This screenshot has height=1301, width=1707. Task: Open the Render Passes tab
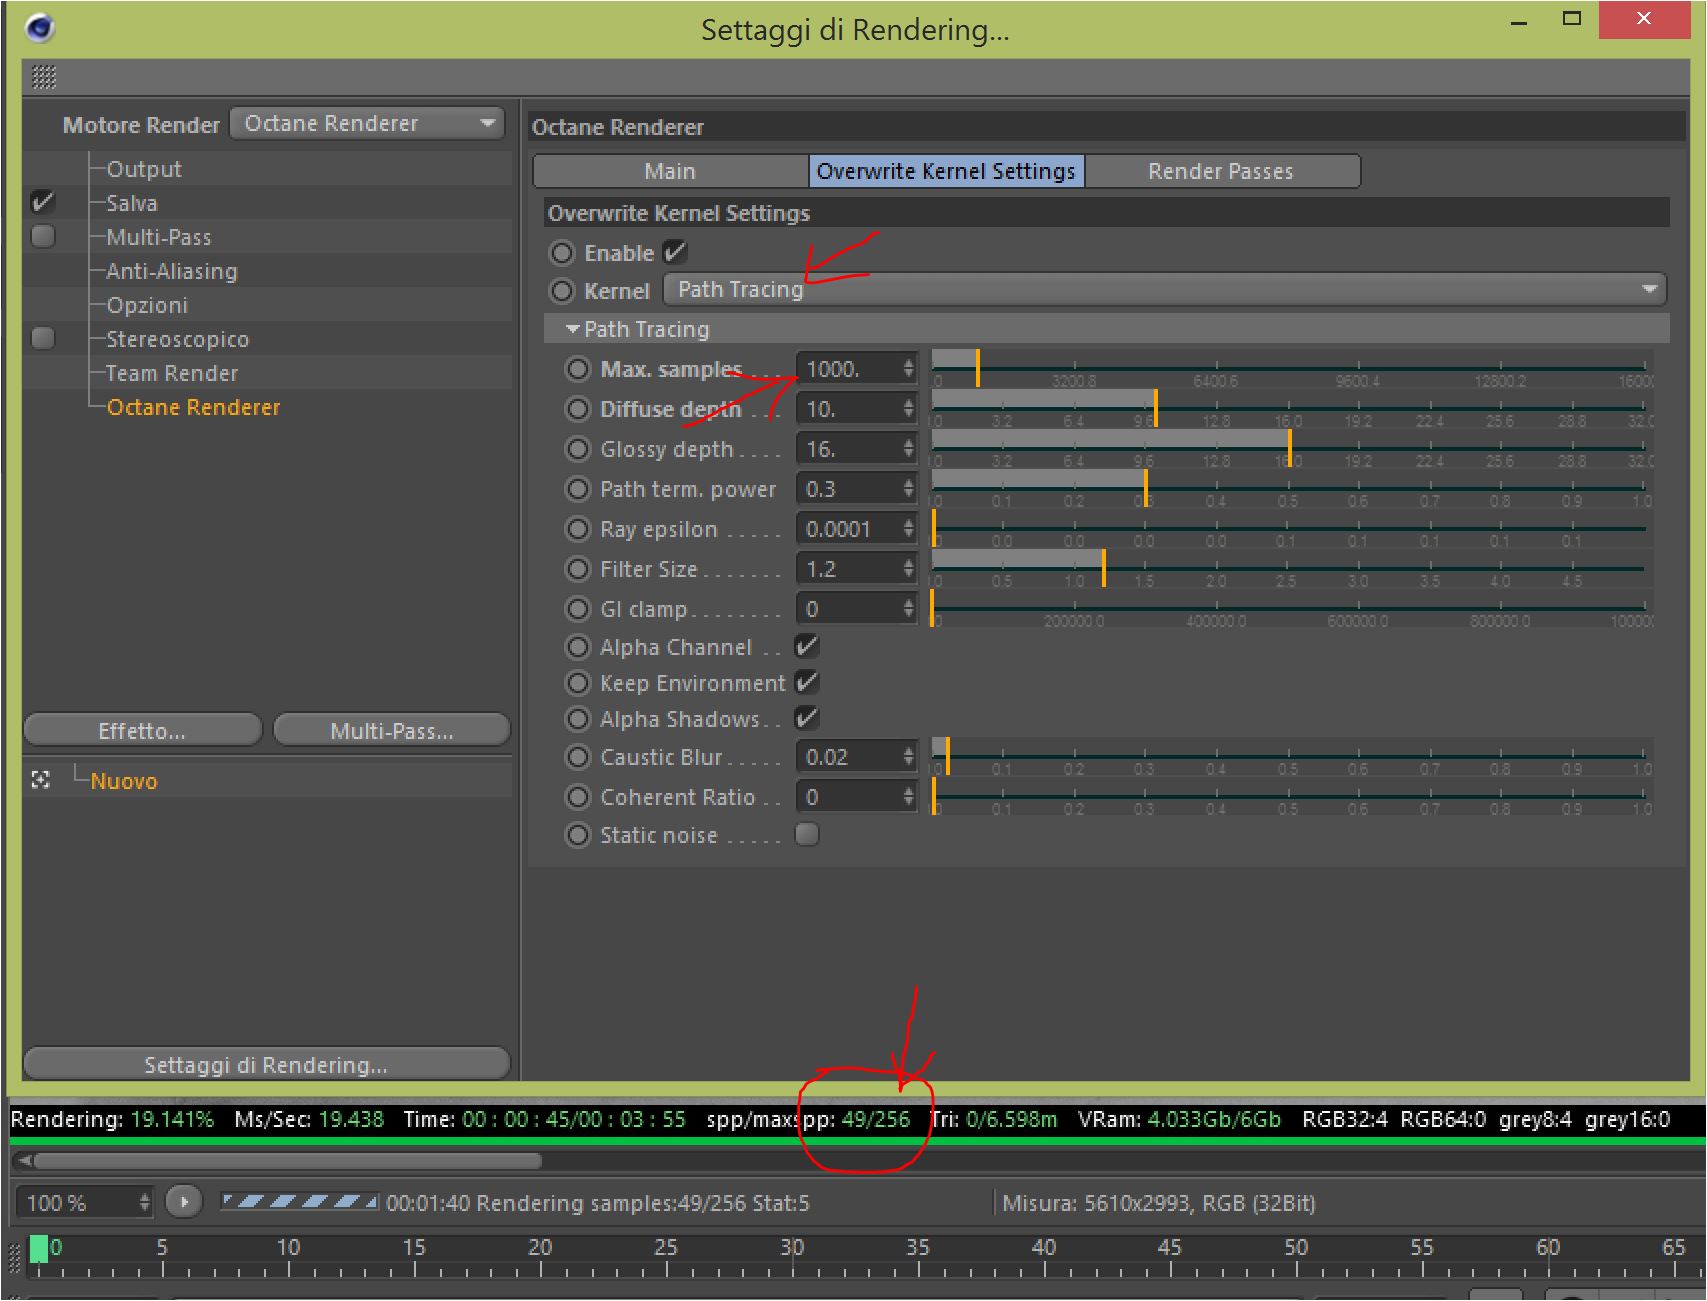click(1221, 171)
